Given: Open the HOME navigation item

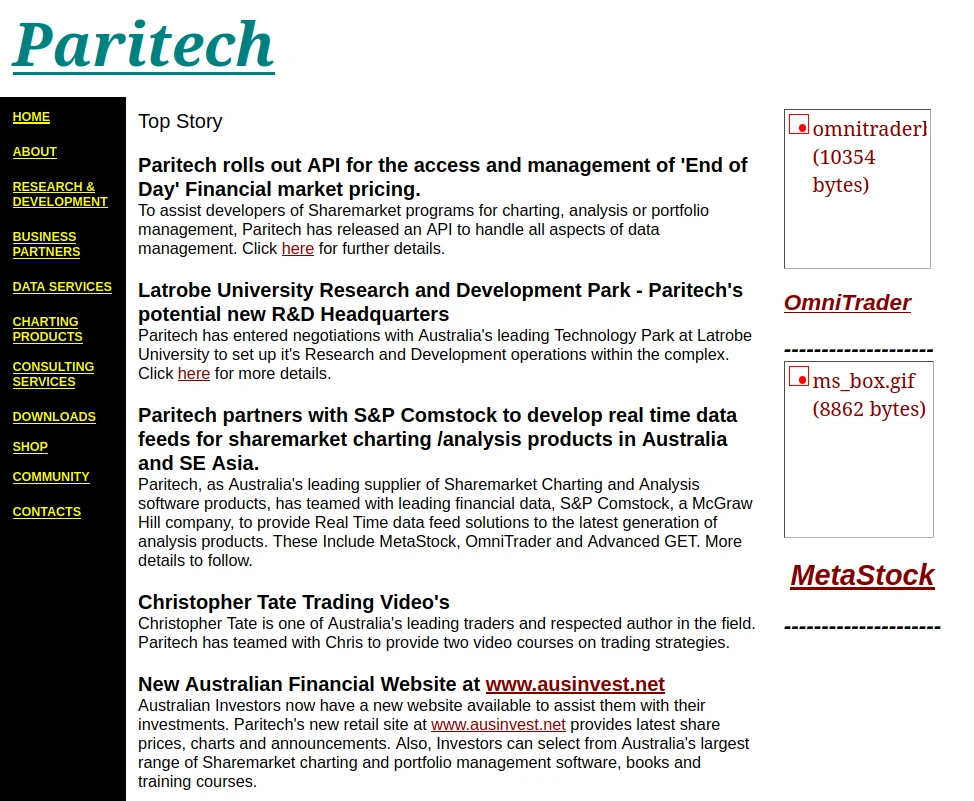Looking at the screenshot, I should click(30, 117).
